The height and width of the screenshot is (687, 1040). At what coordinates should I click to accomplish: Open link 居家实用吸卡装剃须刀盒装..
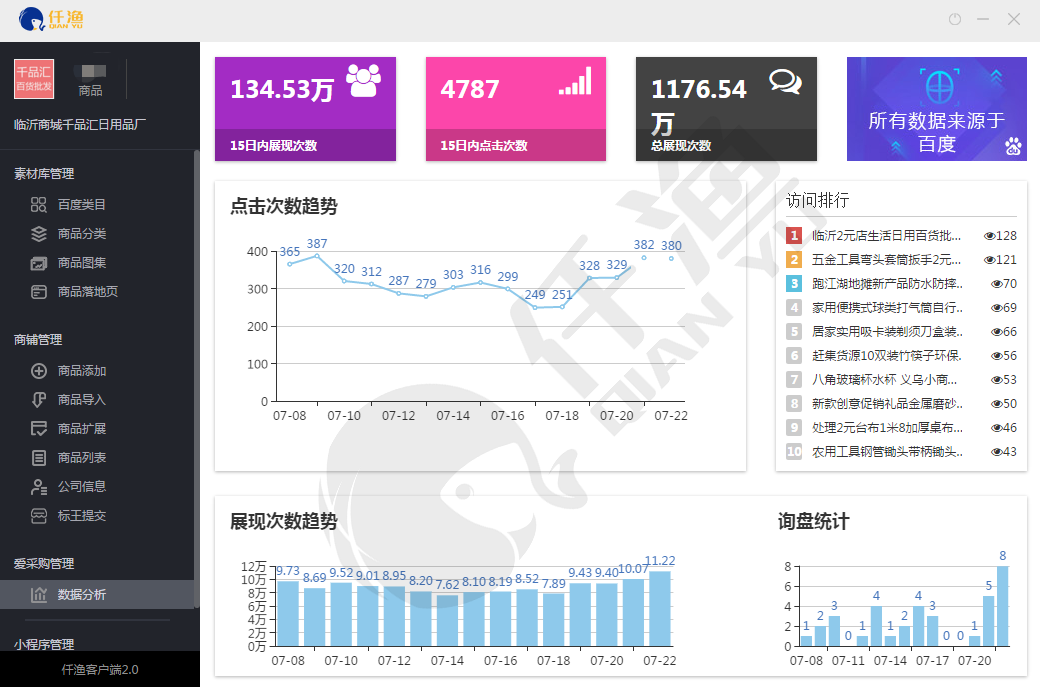click(x=887, y=332)
